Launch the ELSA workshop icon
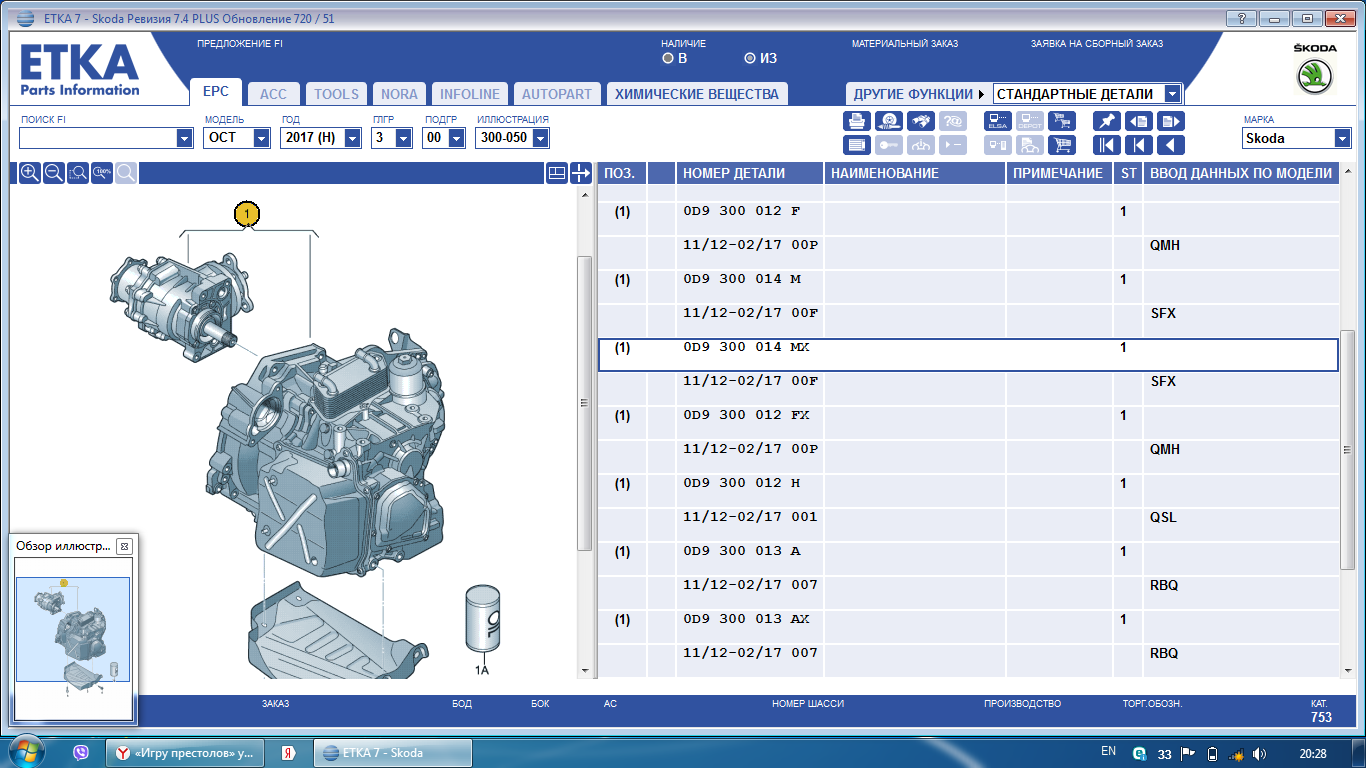 click(997, 121)
